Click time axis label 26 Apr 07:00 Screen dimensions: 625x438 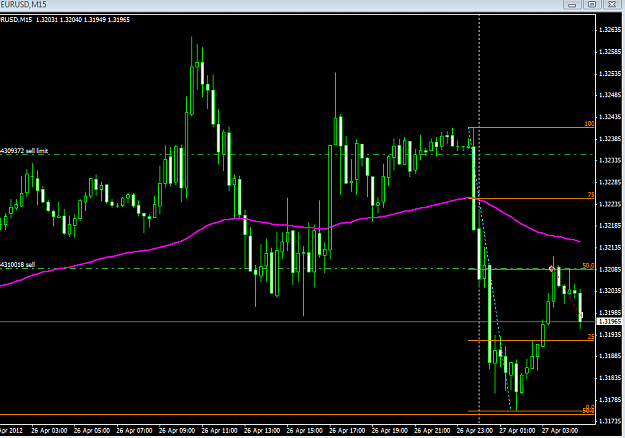tap(134, 431)
